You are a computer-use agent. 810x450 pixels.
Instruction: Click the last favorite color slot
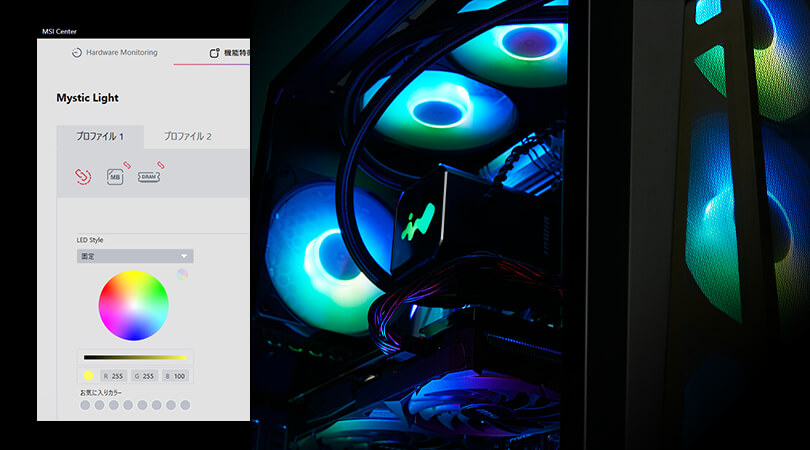(185, 405)
